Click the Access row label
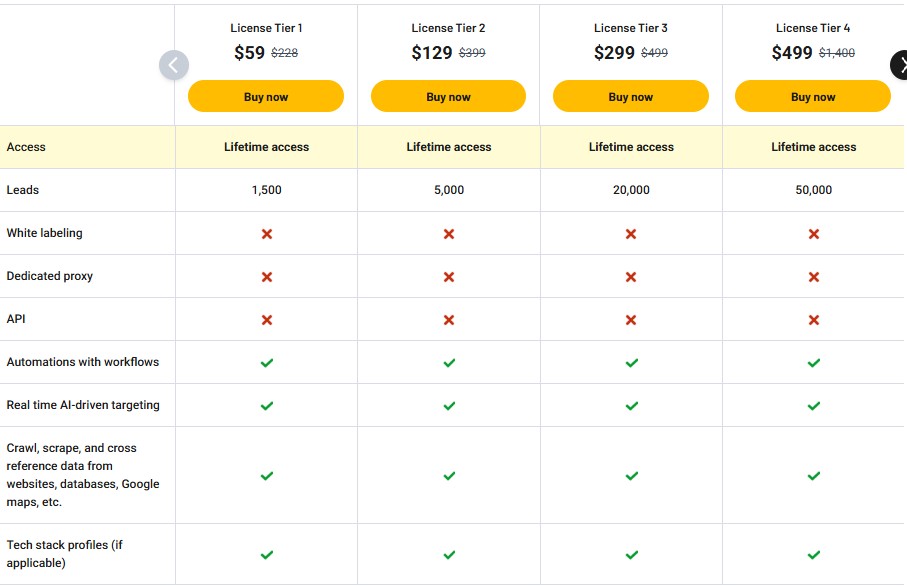The width and height of the screenshot is (907, 586). (26, 147)
